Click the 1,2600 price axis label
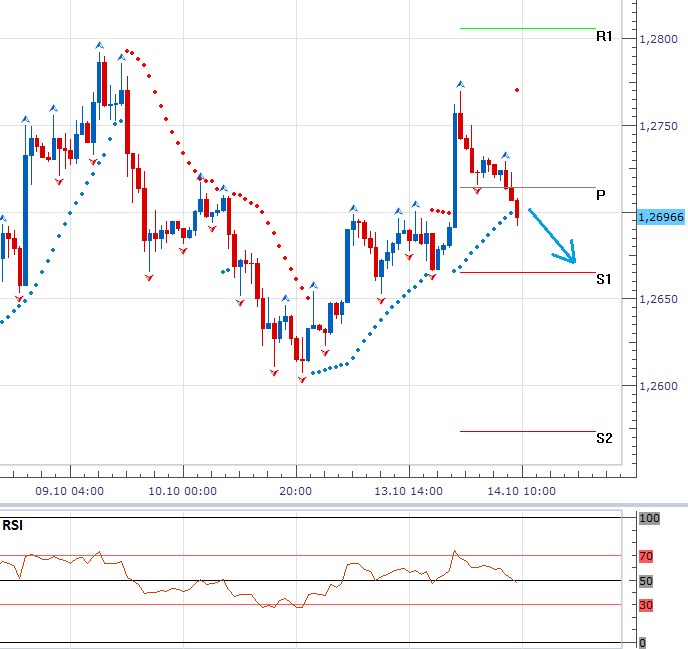The height and width of the screenshot is (649, 688). click(x=657, y=386)
